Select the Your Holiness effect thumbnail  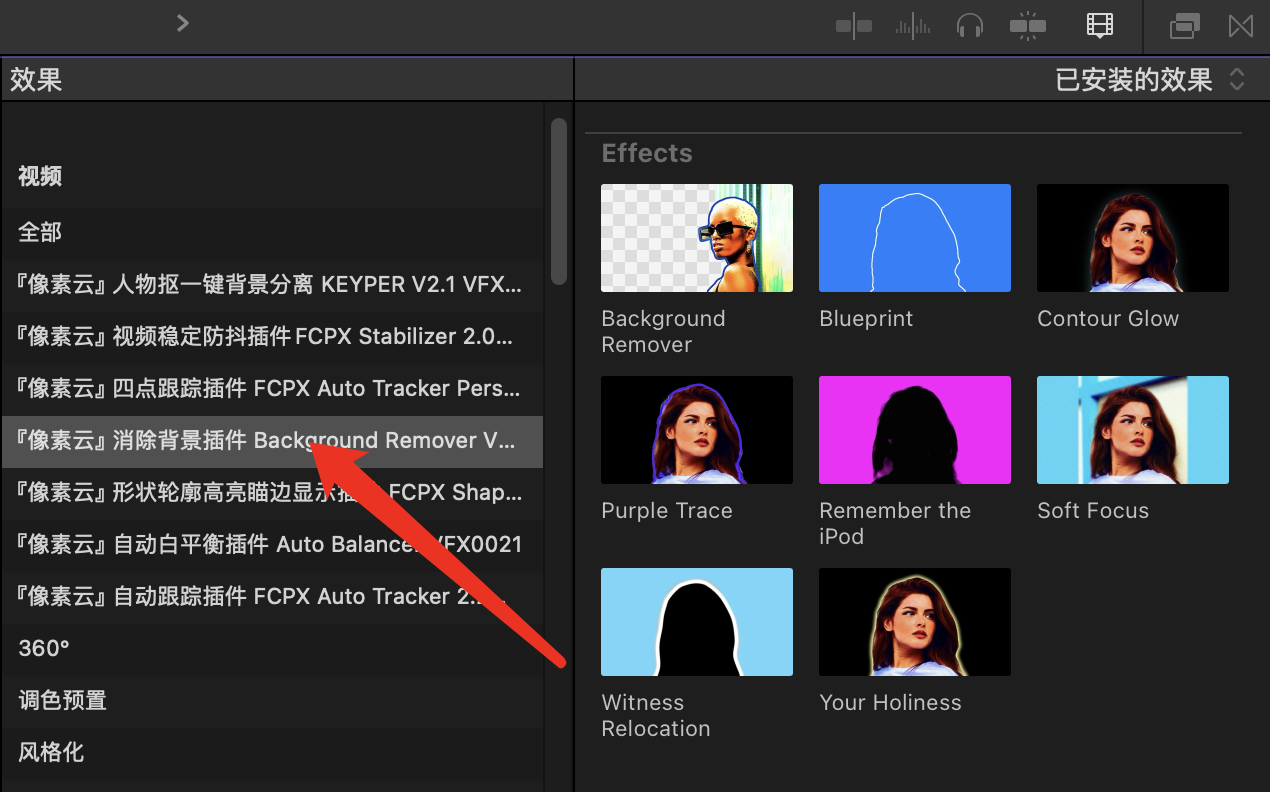pyautogui.click(x=915, y=622)
